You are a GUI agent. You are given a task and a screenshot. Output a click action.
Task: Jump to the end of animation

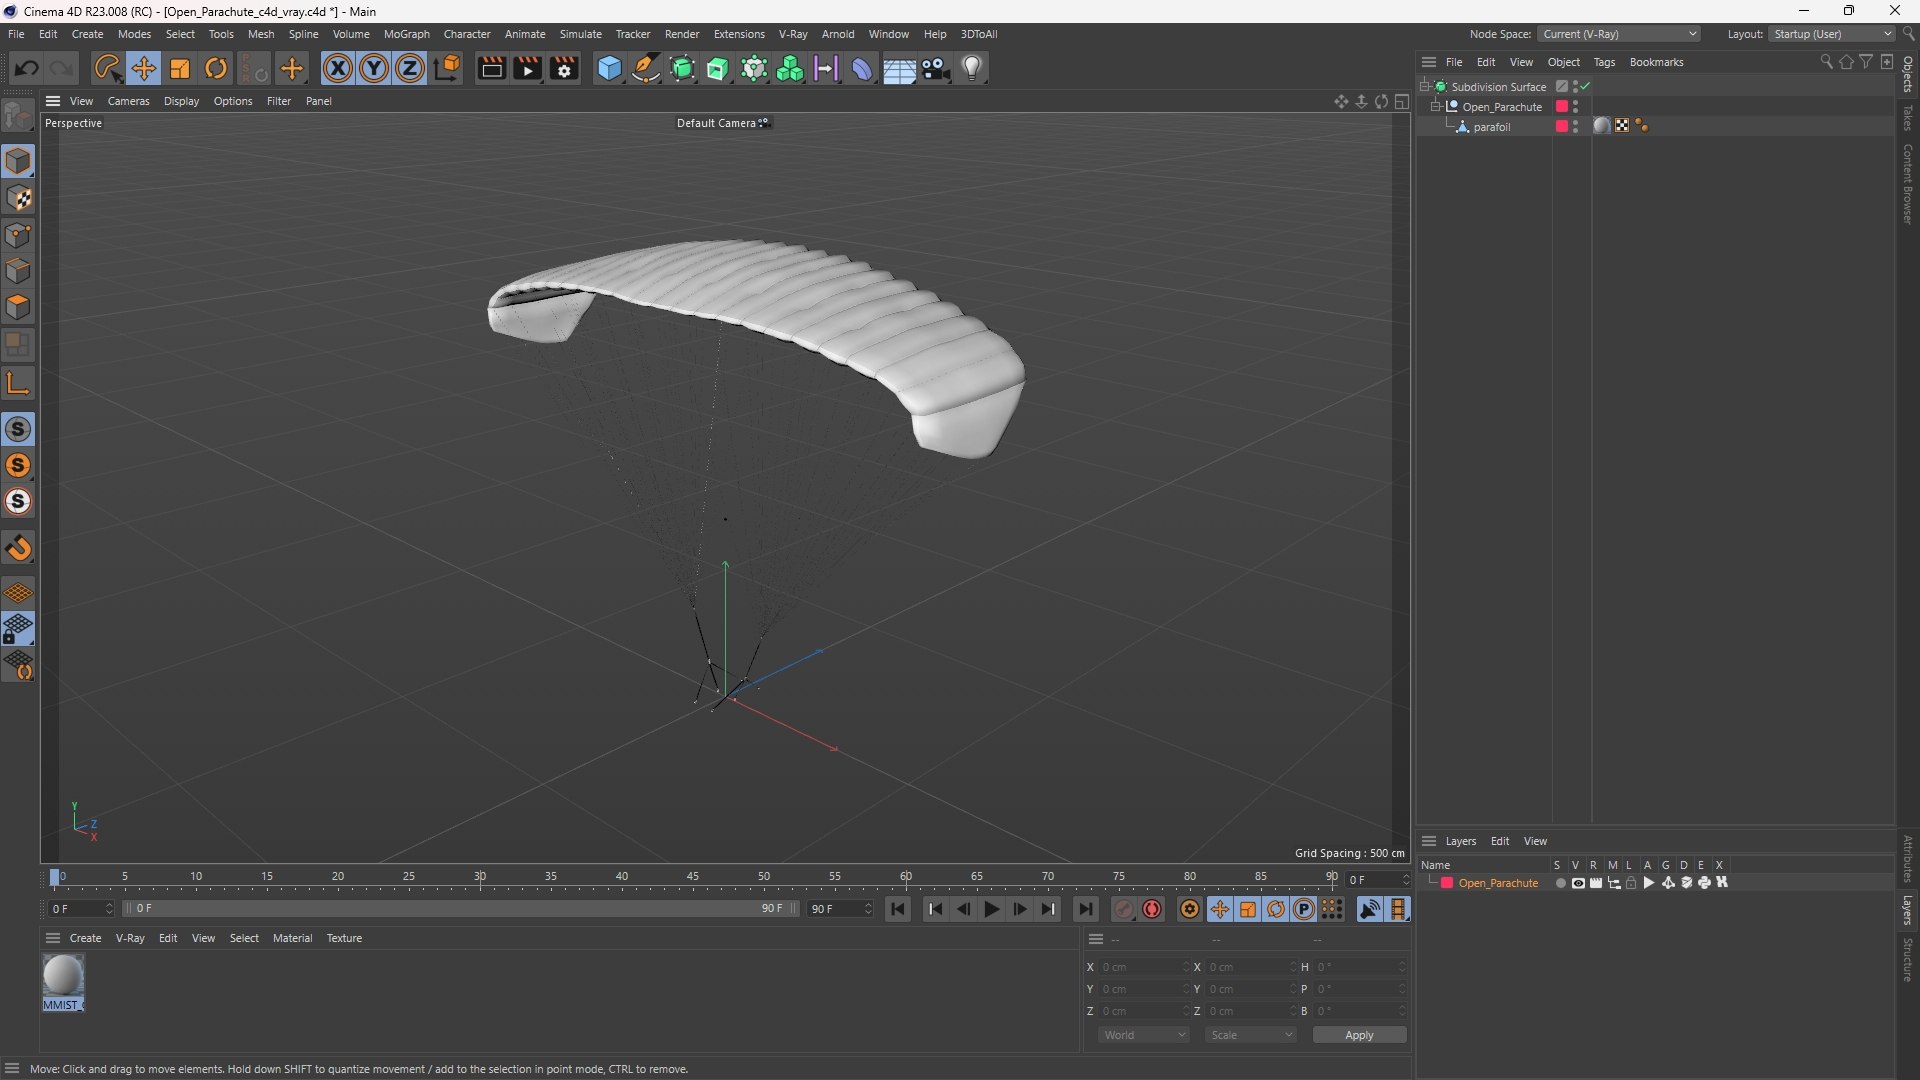click(x=1085, y=909)
